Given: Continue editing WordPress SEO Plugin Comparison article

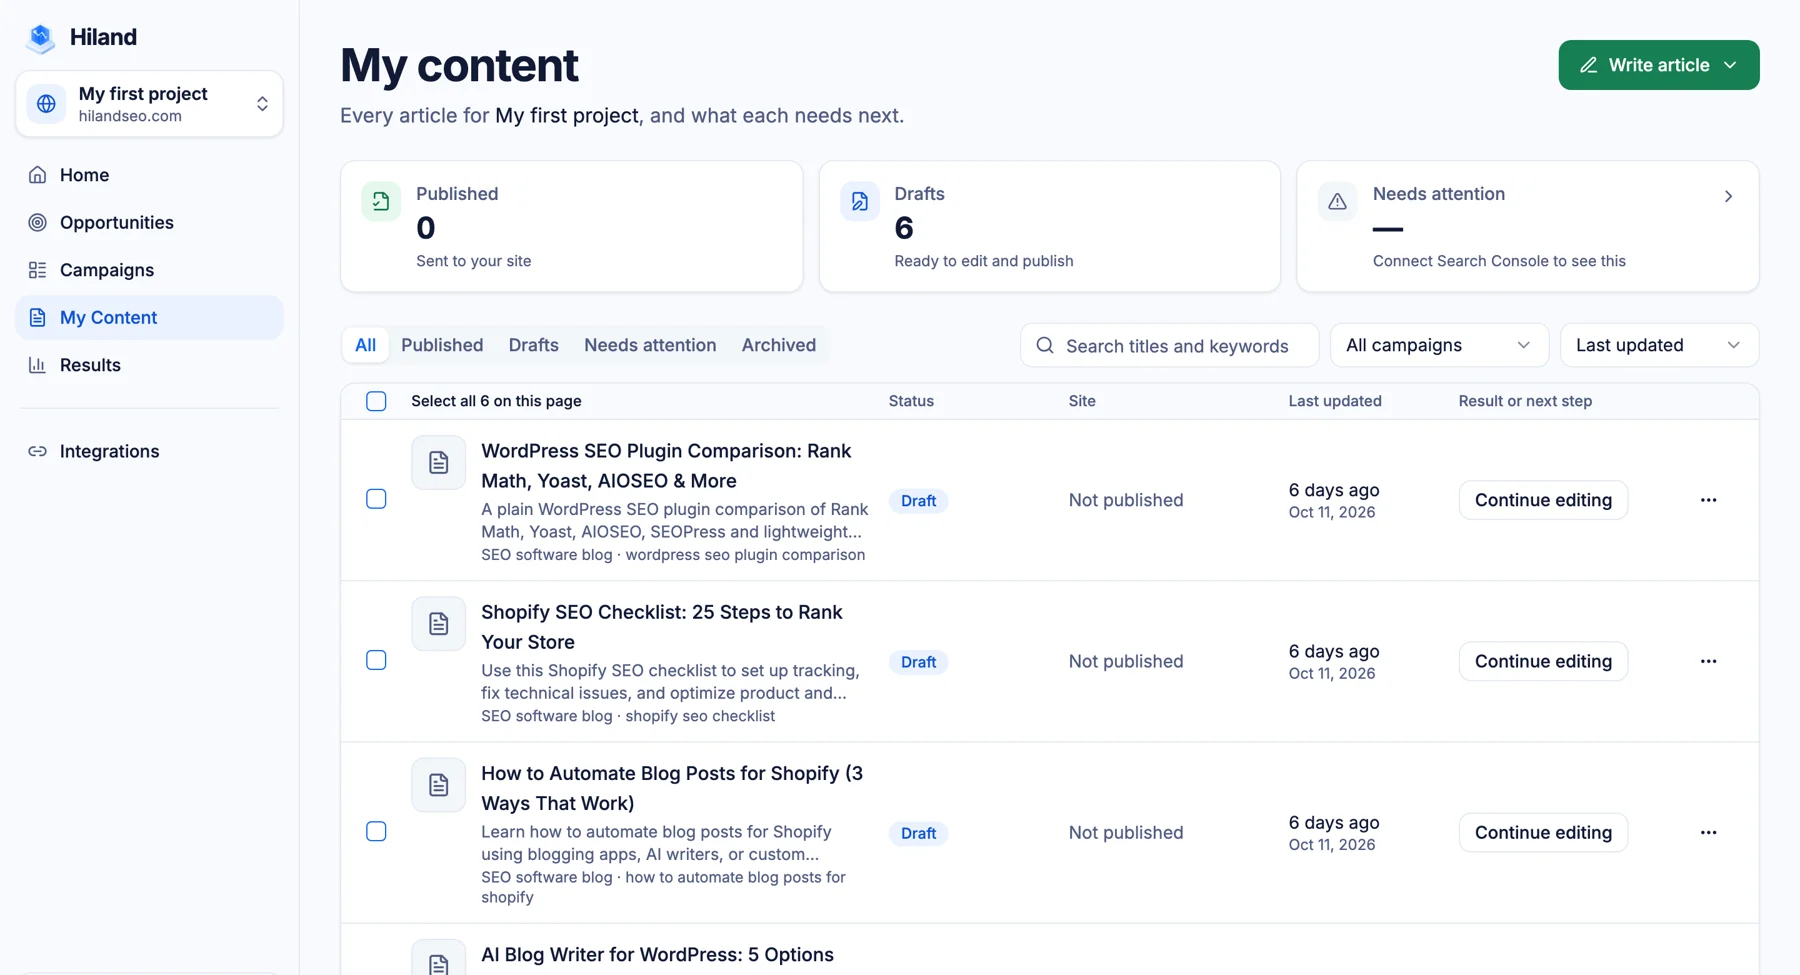Looking at the screenshot, I should point(1543,500).
